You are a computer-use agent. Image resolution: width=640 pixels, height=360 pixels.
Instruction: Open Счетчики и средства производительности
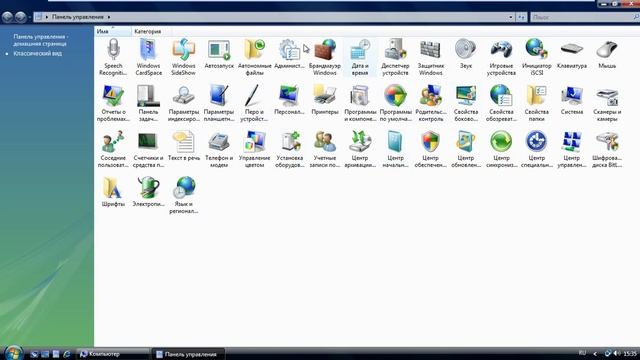pyautogui.click(x=148, y=149)
